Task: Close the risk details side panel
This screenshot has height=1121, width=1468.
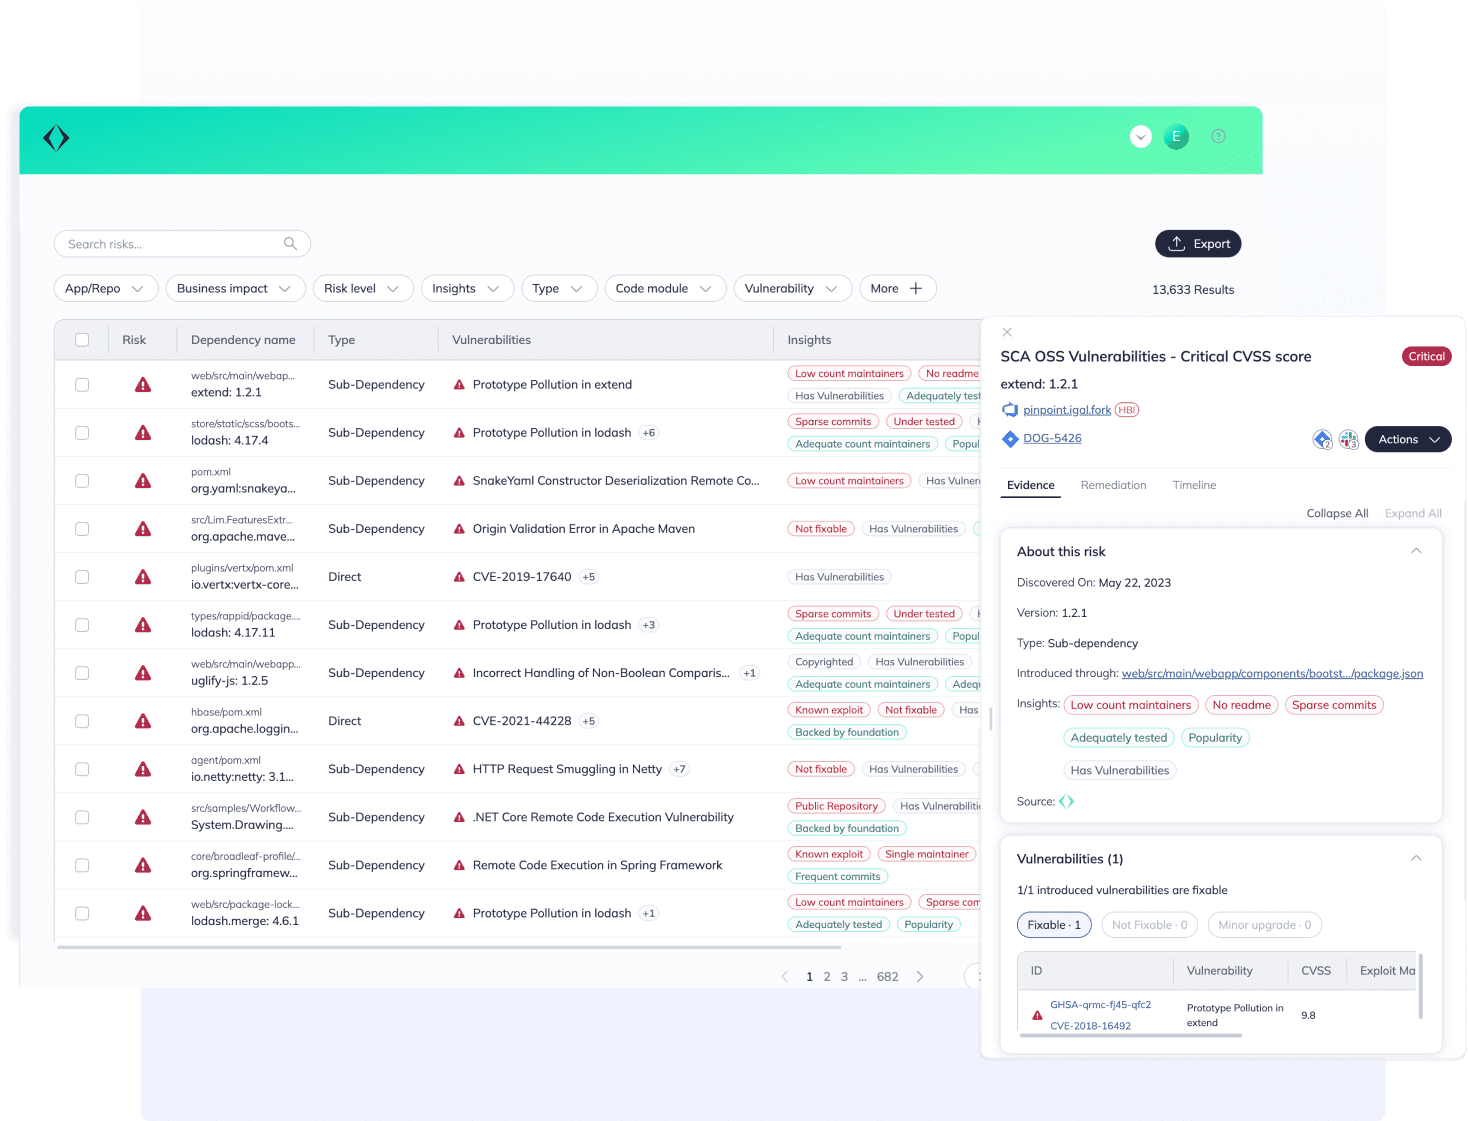Action: (1007, 332)
